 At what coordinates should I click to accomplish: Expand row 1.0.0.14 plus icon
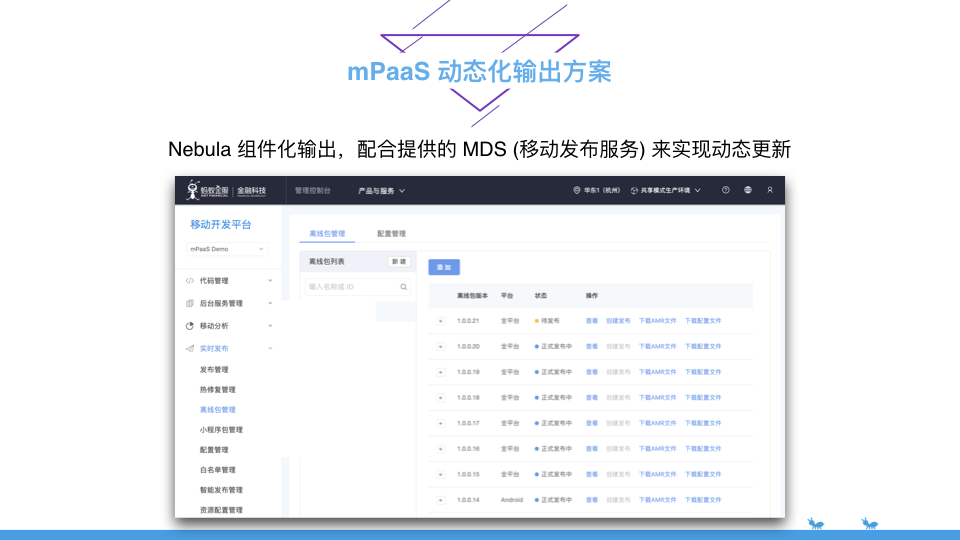coord(440,500)
